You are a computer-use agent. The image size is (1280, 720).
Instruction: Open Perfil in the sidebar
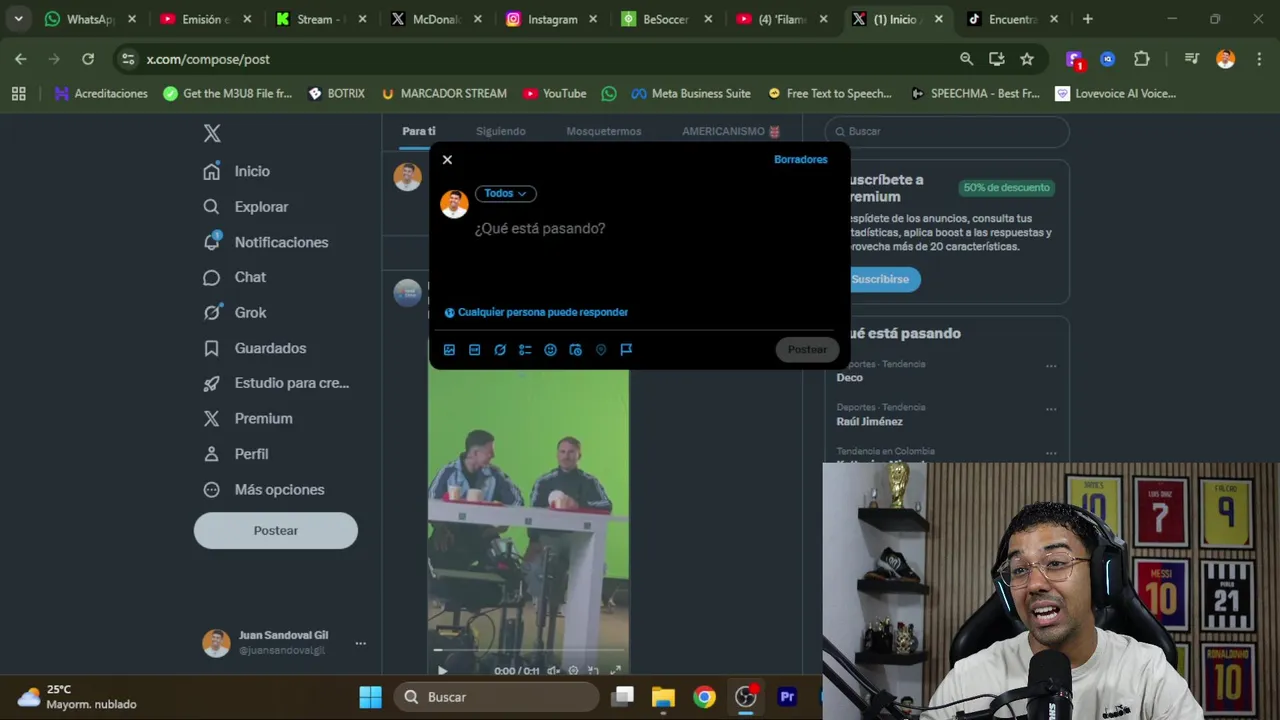coord(236,454)
